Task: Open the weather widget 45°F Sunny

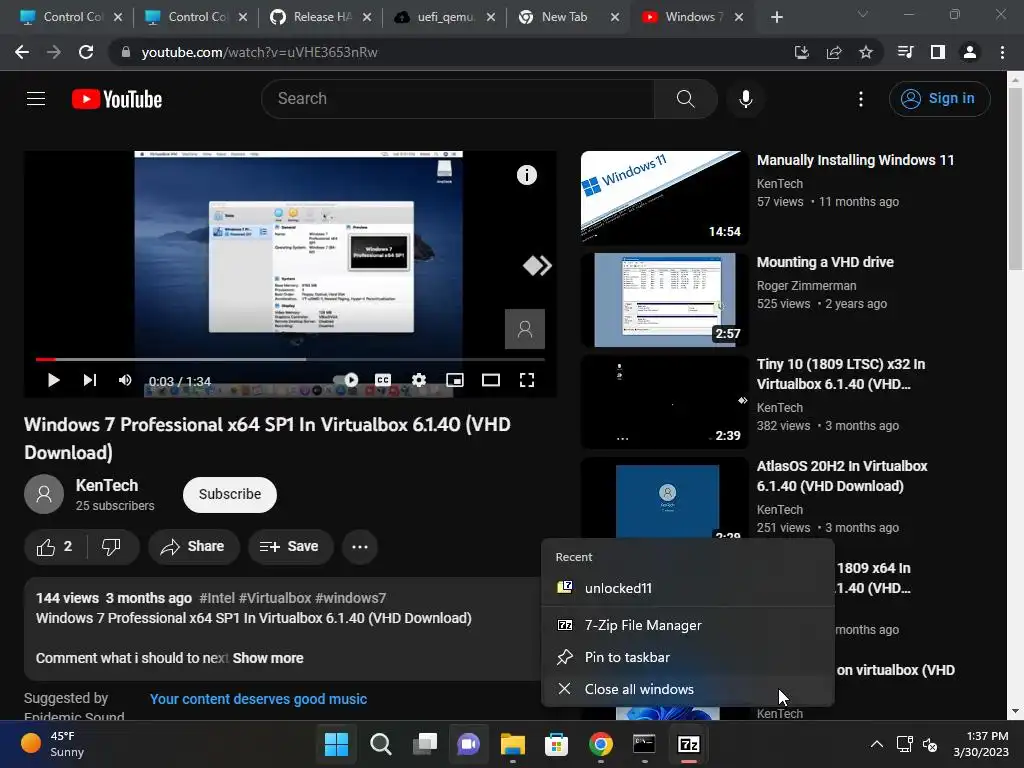Action: point(54,744)
